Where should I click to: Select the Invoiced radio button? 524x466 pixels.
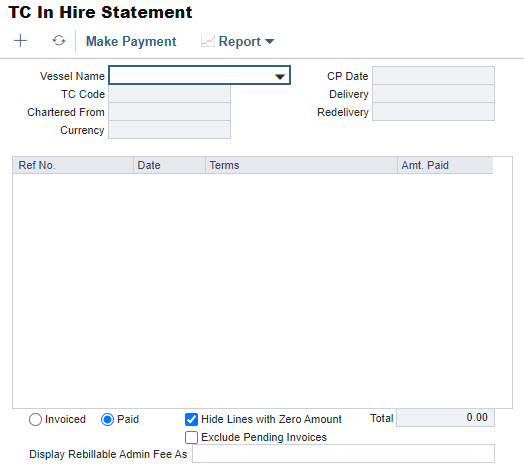[35, 419]
